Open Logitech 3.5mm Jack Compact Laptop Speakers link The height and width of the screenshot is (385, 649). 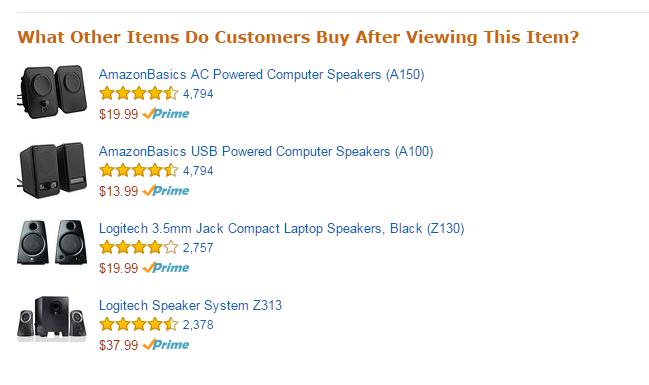pos(281,229)
